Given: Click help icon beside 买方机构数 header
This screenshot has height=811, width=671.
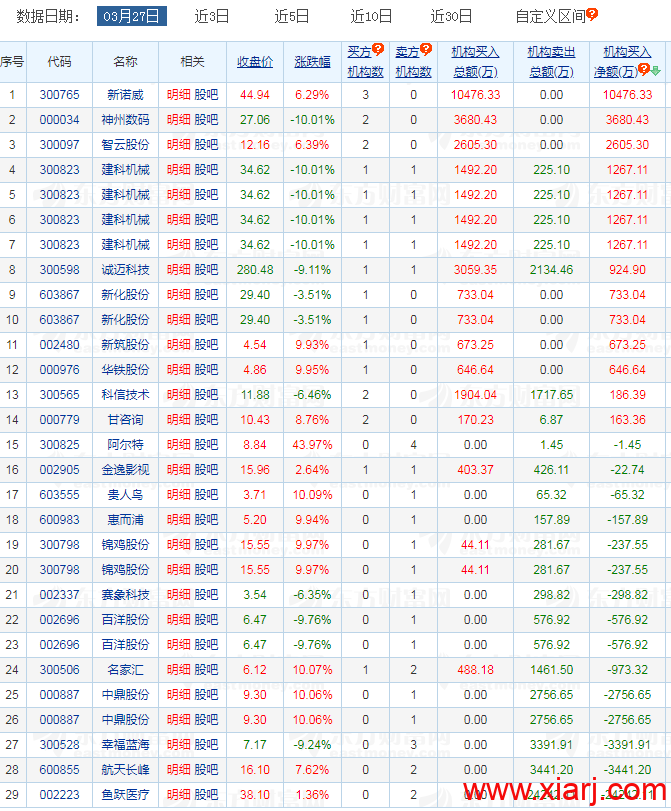Looking at the screenshot, I should [378, 49].
